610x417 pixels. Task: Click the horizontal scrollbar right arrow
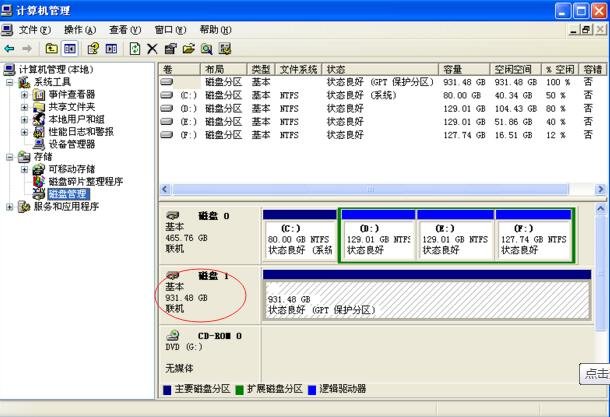pyautogui.click(x=600, y=189)
